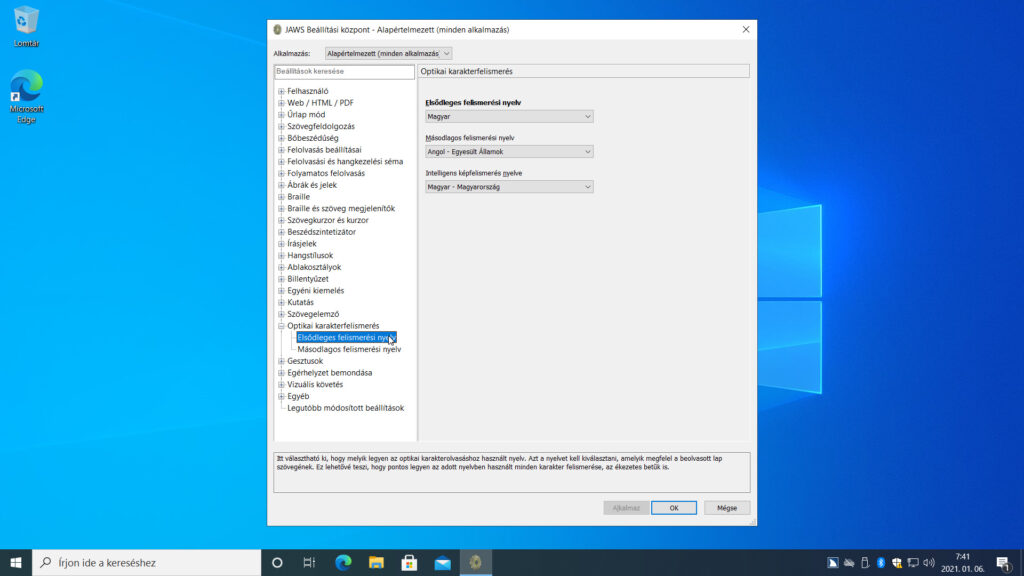The height and width of the screenshot is (576, 1024).
Task: Click the Alkalmaz button
Action: coord(626,507)
